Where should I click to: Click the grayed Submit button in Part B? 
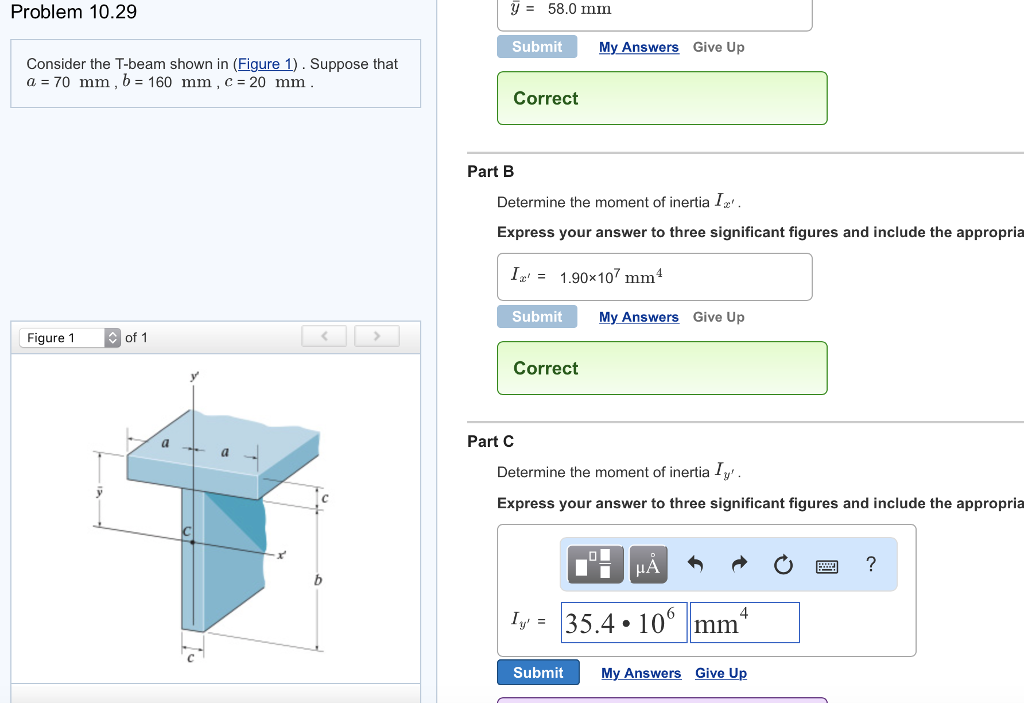[537, 316]
